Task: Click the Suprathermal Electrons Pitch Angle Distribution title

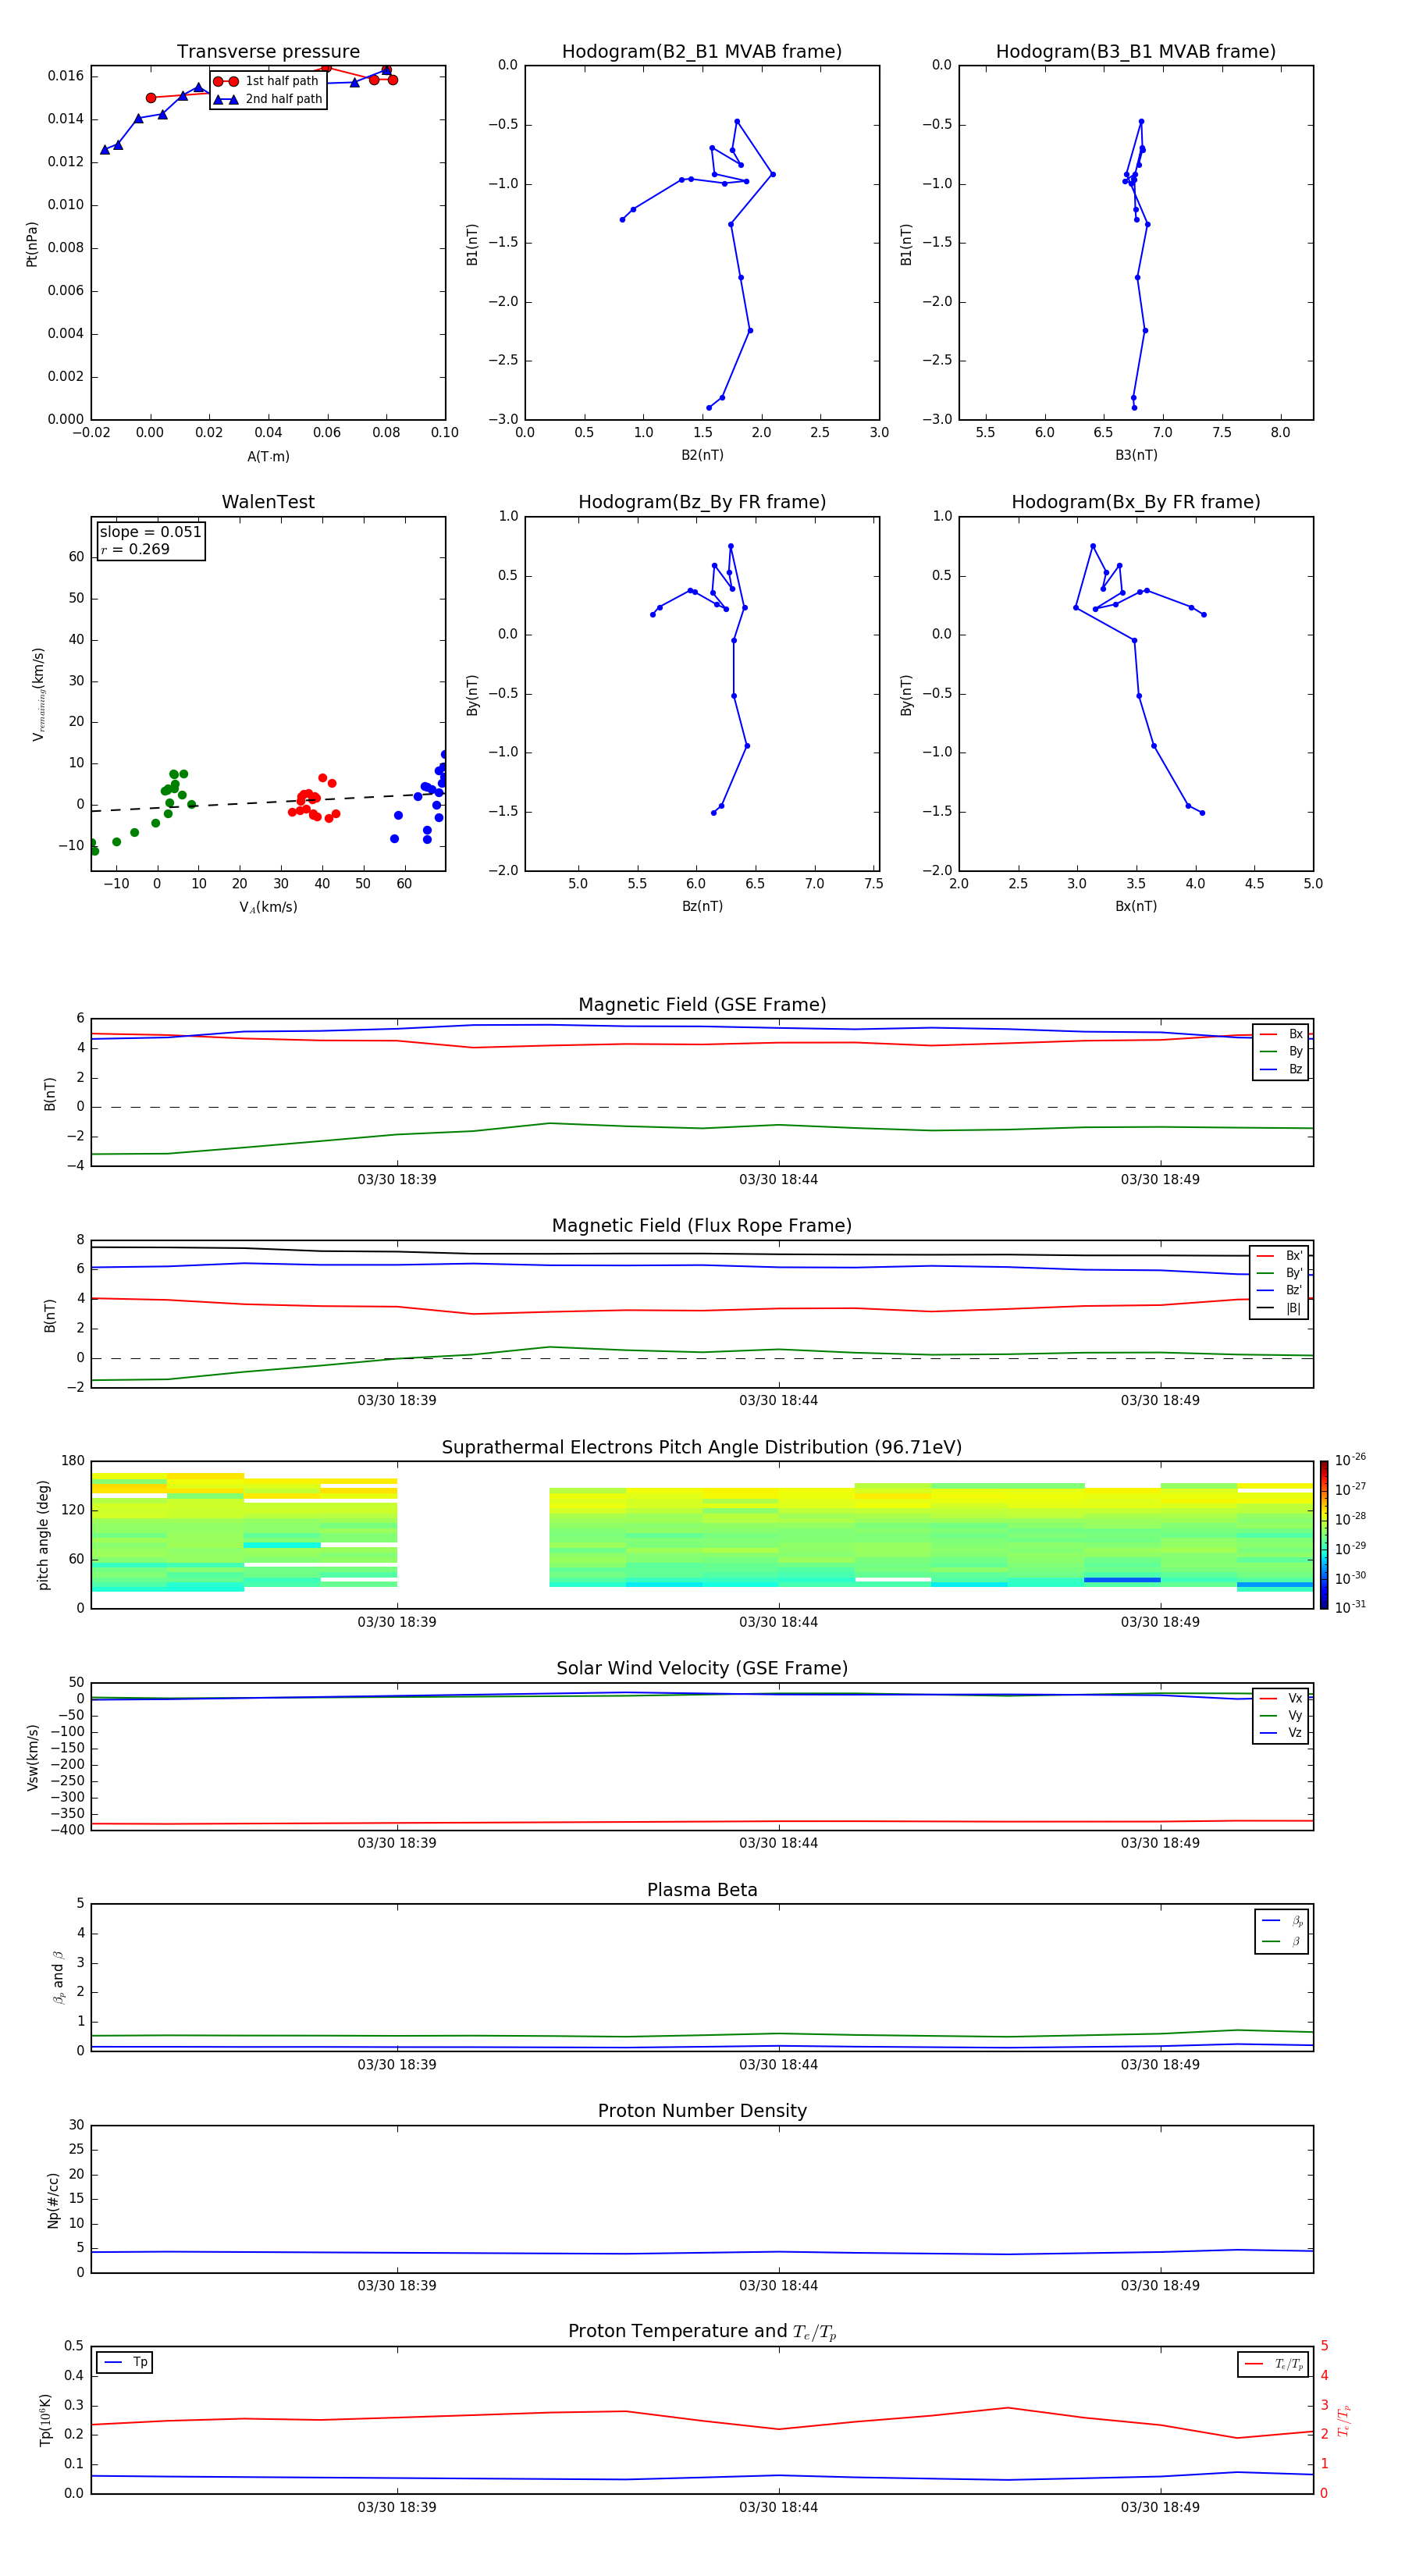Action: 702,1448
